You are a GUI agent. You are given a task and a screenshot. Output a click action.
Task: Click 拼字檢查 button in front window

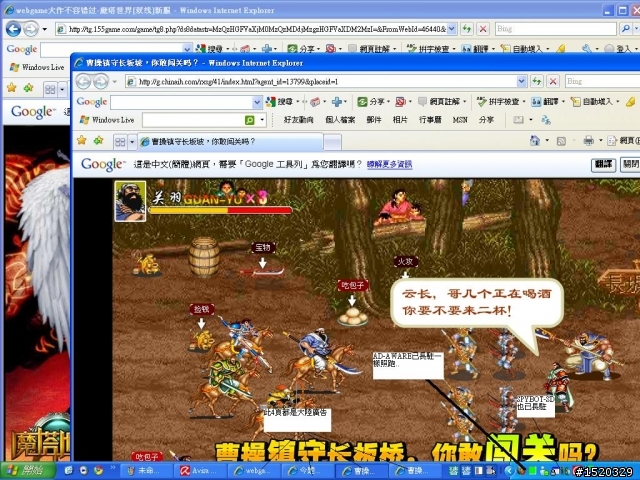point(498,101)
